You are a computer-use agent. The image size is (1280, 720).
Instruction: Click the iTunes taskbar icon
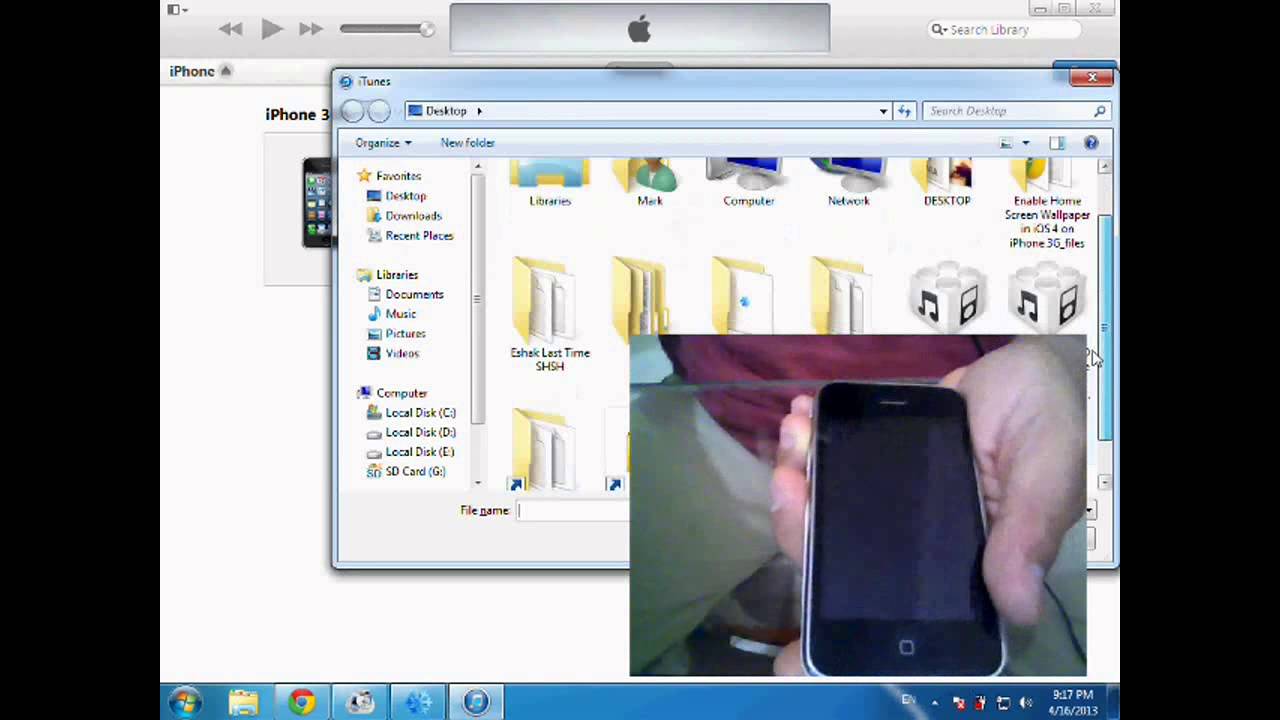pos(476,702)
